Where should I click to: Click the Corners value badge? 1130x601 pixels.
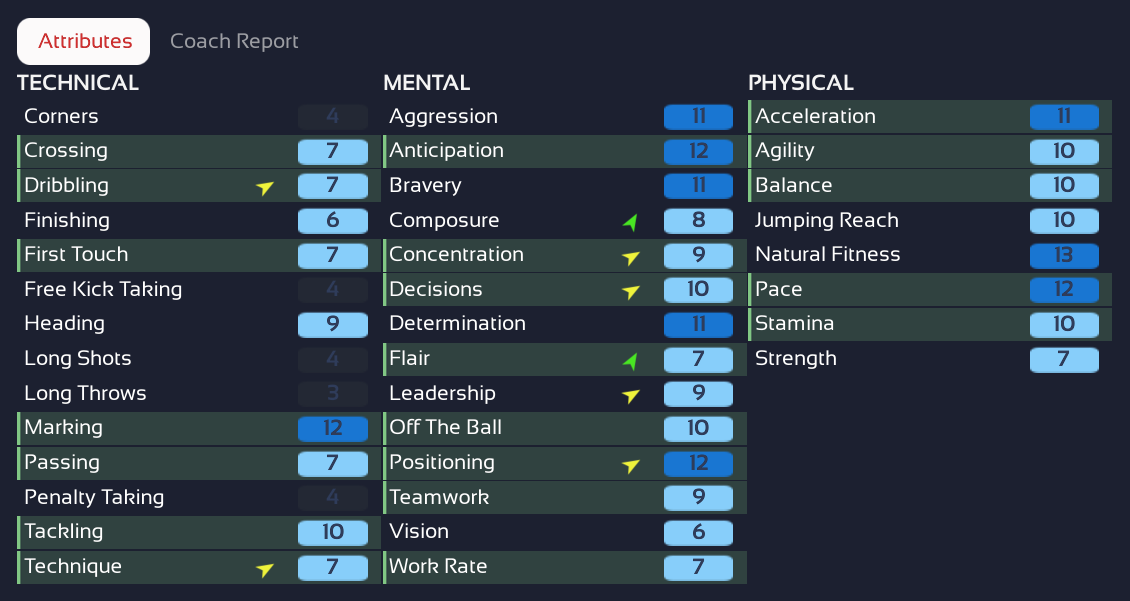[x=333, y=117]
